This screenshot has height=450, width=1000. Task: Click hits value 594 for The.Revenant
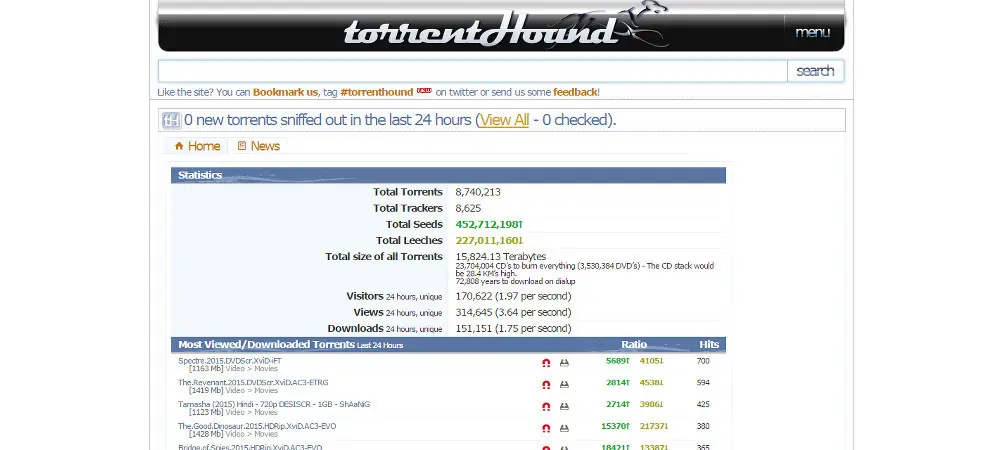pyautogui.click(x=703, y=382)
